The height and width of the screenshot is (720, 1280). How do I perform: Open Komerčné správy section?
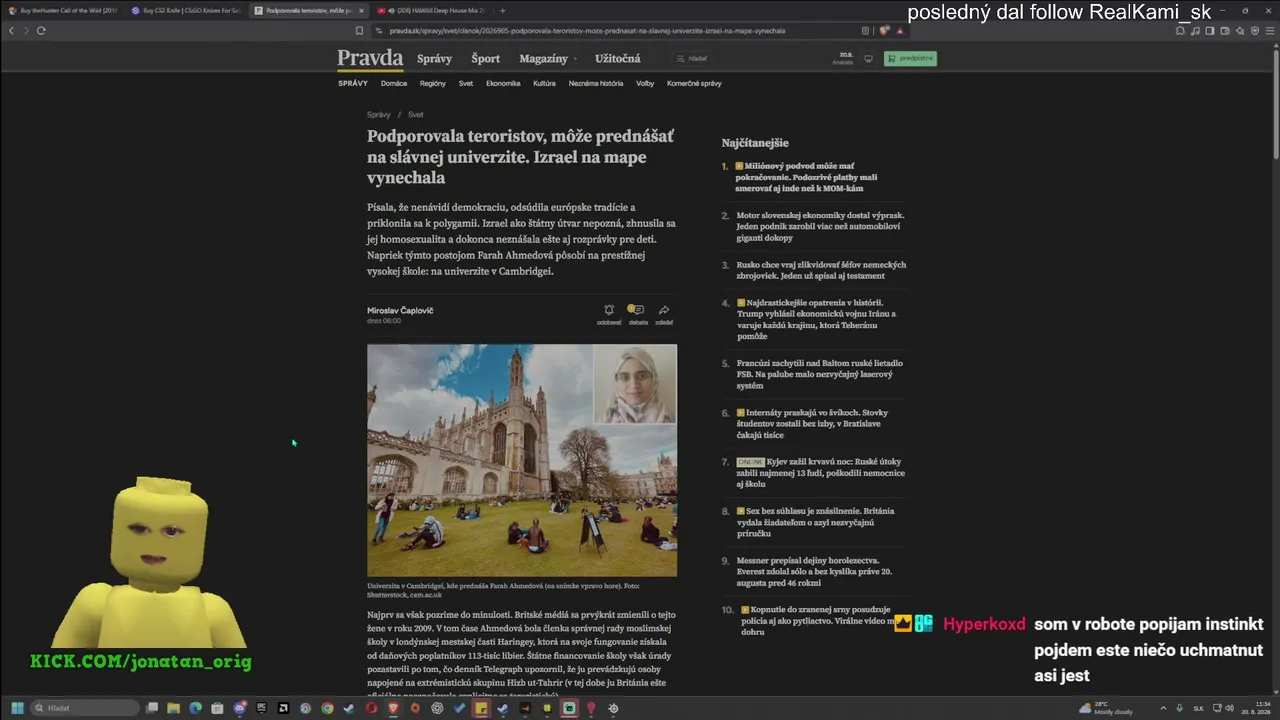(x=694, y=84)
